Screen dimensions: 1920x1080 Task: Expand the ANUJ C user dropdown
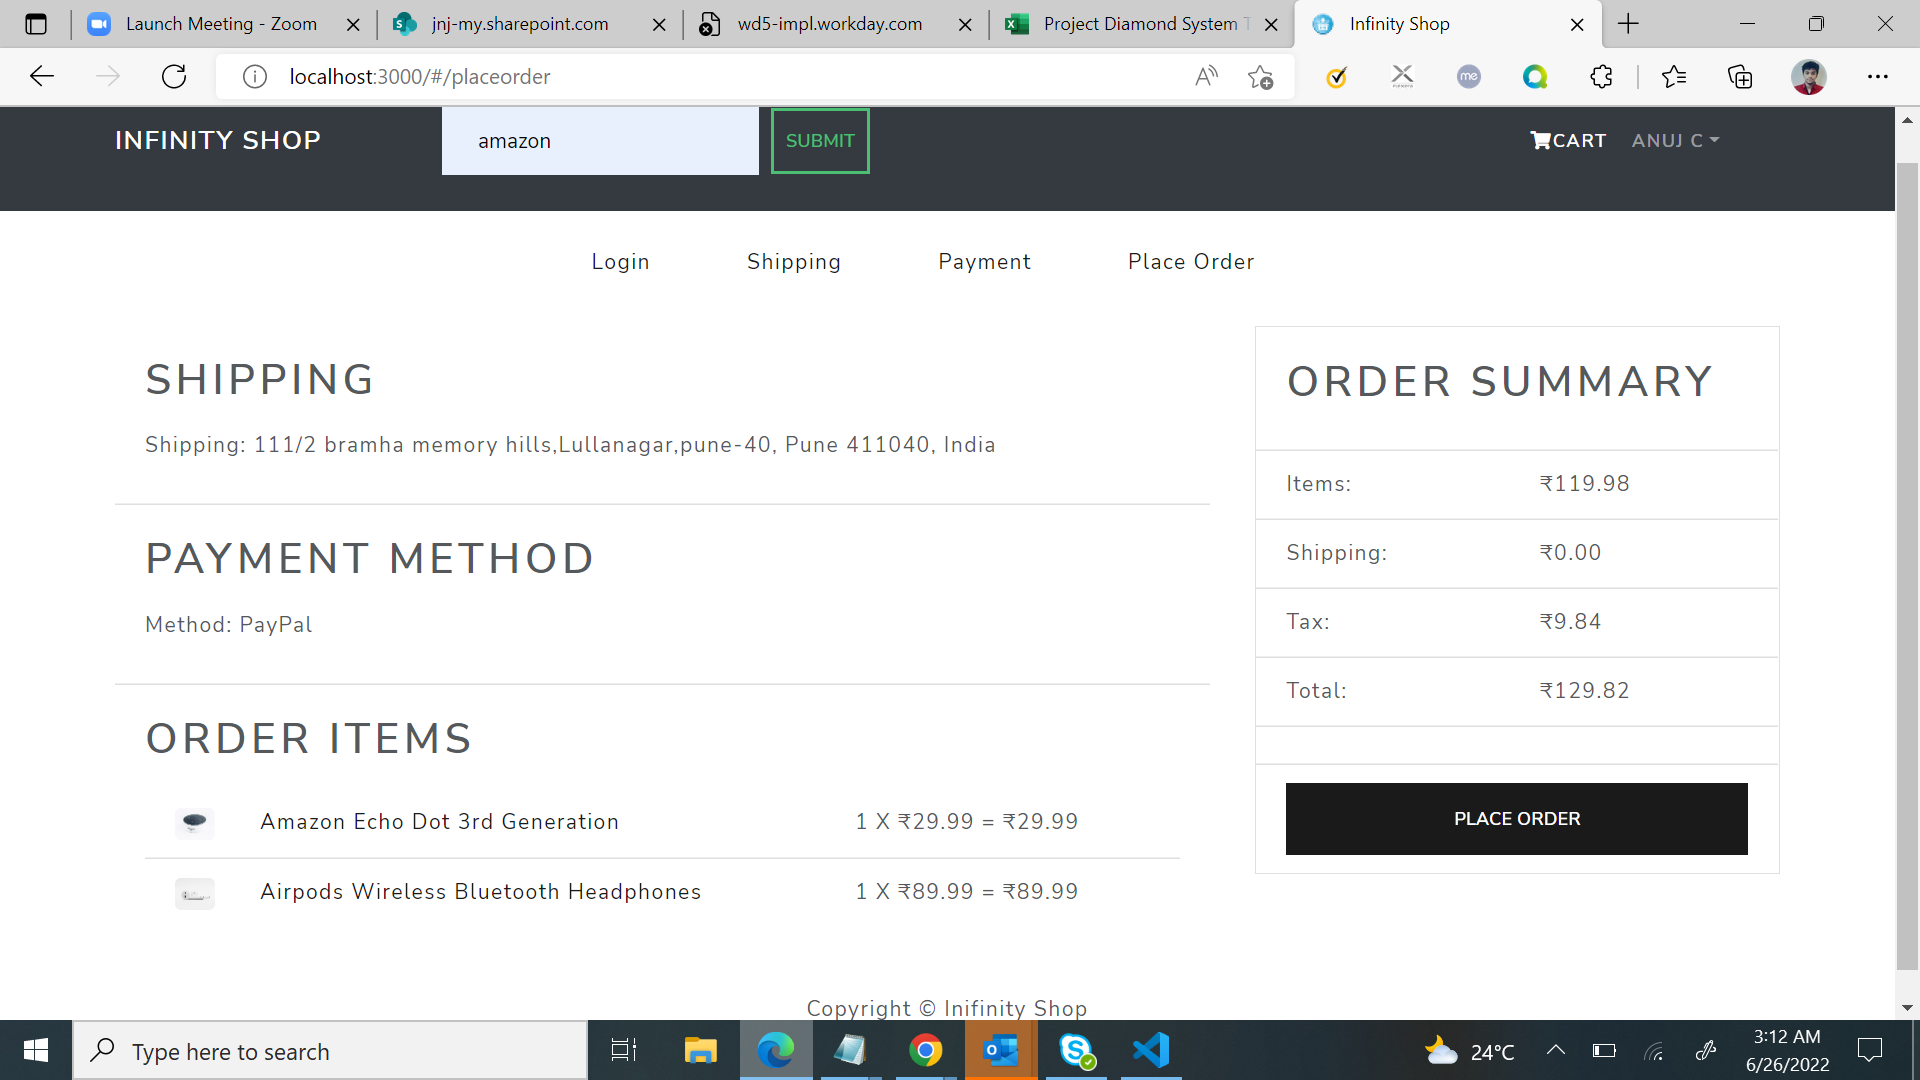click(1675, 141)
